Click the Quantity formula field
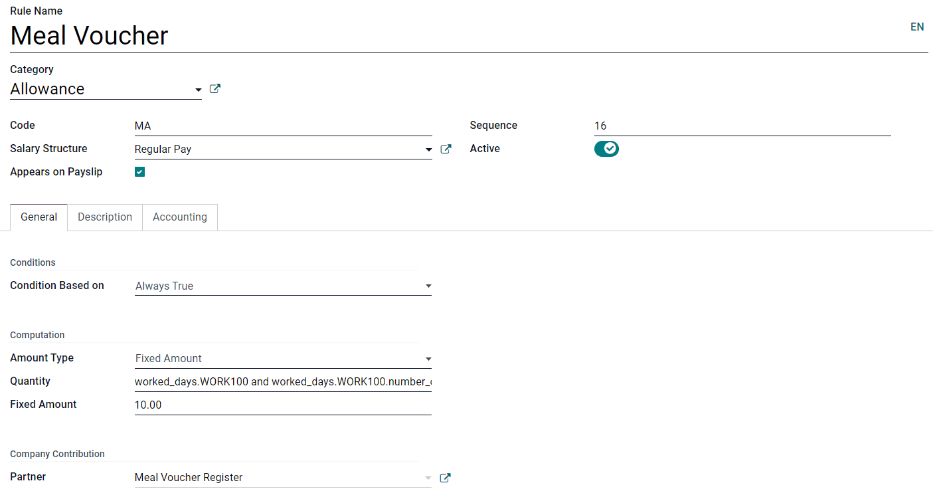Screen dimensions: 933x495 282,382
